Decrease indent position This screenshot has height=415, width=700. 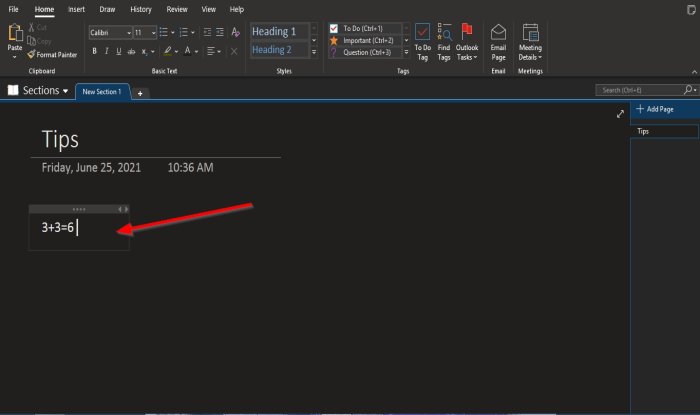pos(207,32)
